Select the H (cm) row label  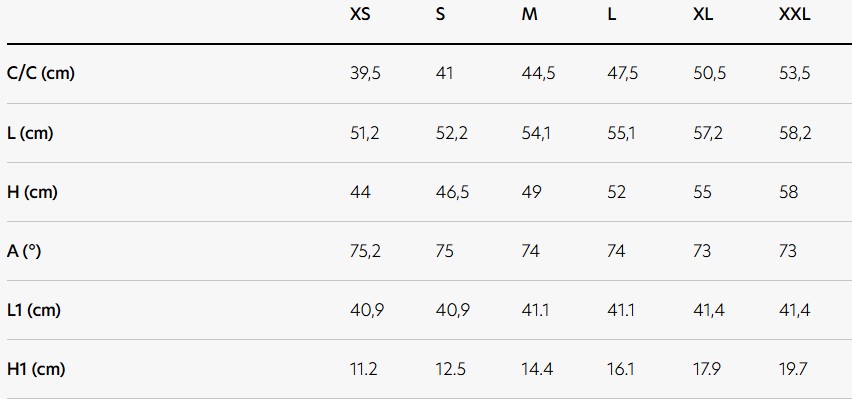[32, 192]
